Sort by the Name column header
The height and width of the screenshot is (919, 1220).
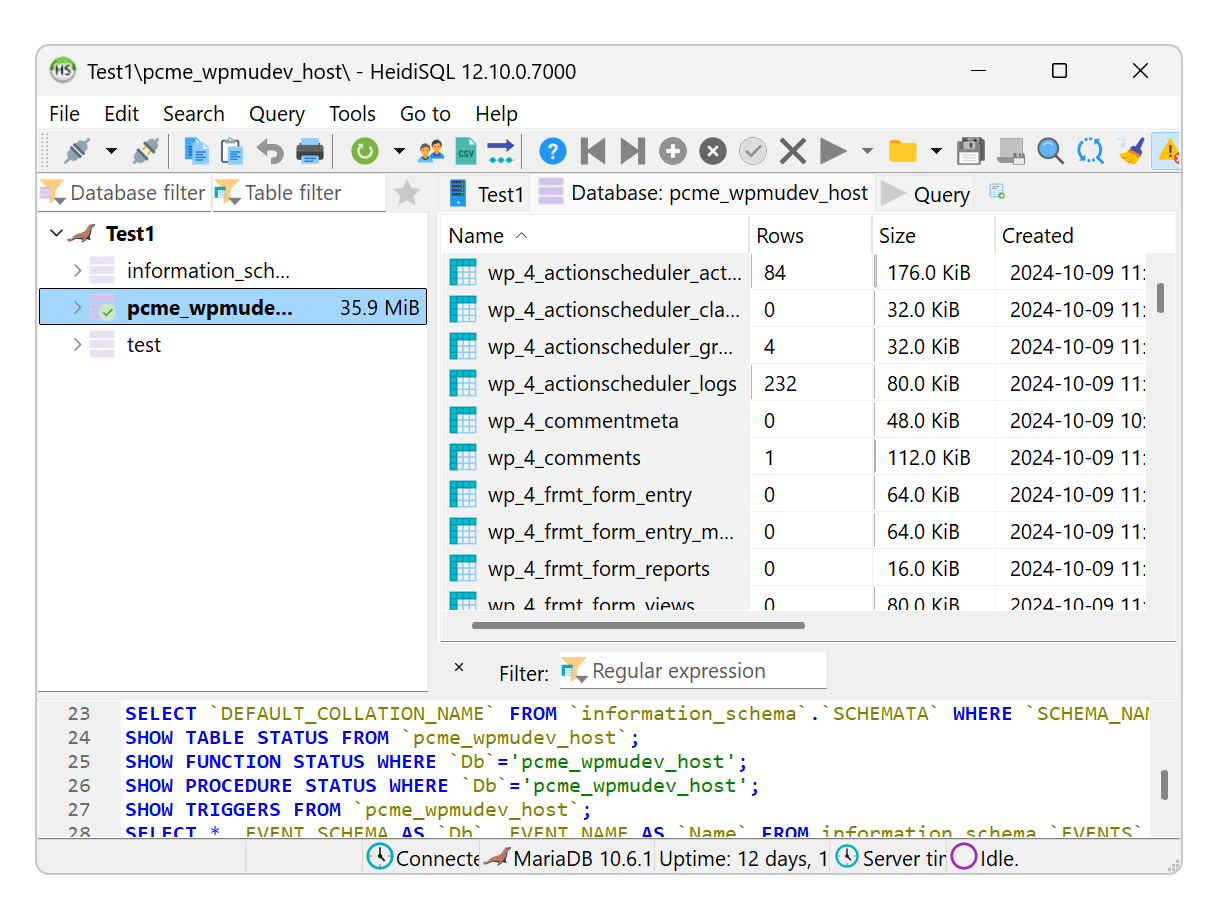pos(595,236)
